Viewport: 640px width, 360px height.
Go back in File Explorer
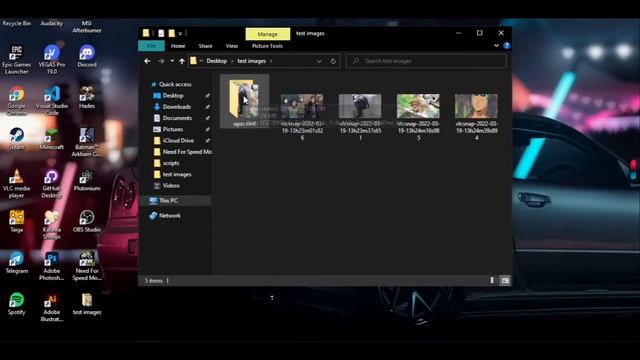(147, 61)
